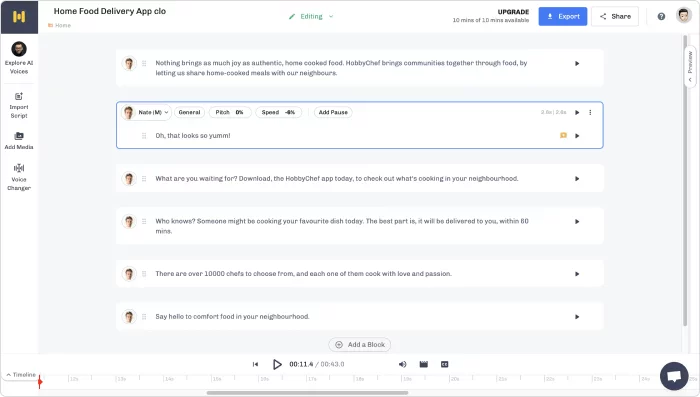Open Explore AI Voices

coord(19,58)
